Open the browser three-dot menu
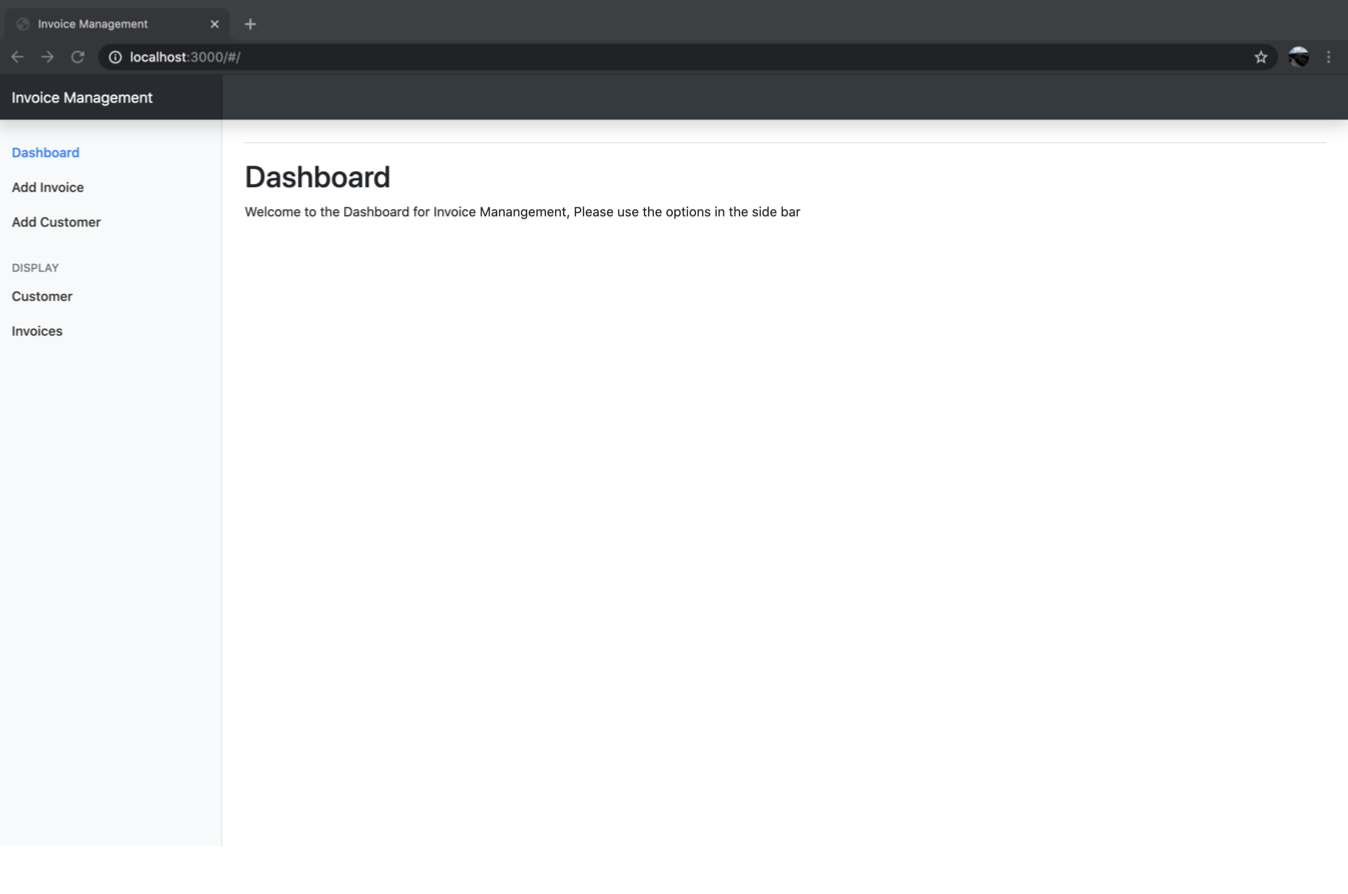Image resolution: width=1348 pixels, height=894 pixels. (1329, 57)
